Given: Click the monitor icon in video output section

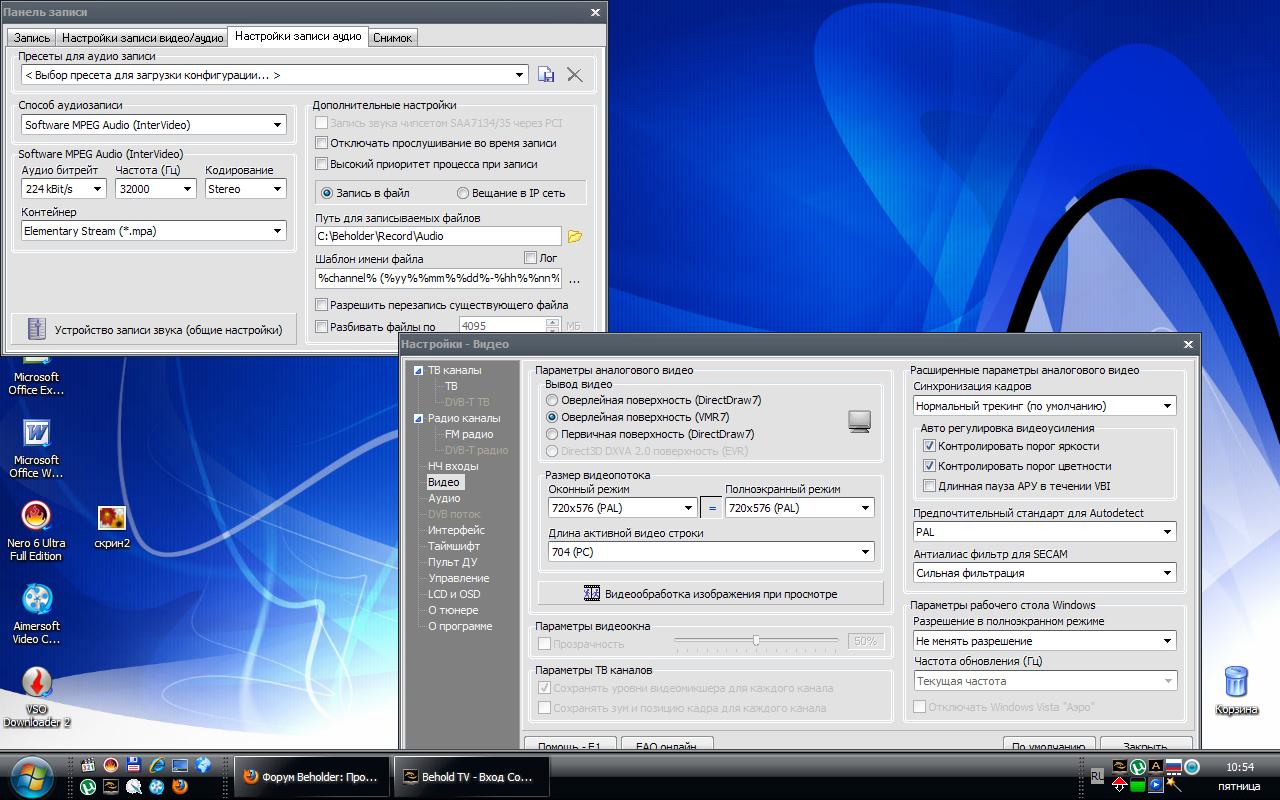Looking at the screenshot, I should (x=859, y=421).
